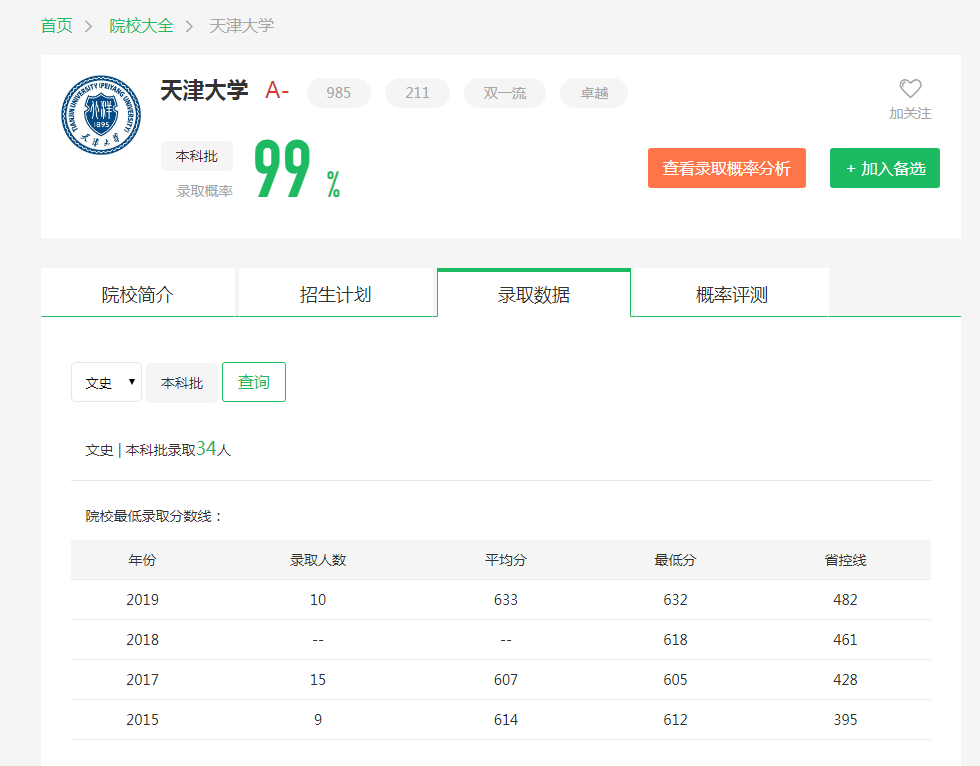The image size is (980, 766).
Task: Click the A- rating next to name
Action: click(x=277, y=91)
